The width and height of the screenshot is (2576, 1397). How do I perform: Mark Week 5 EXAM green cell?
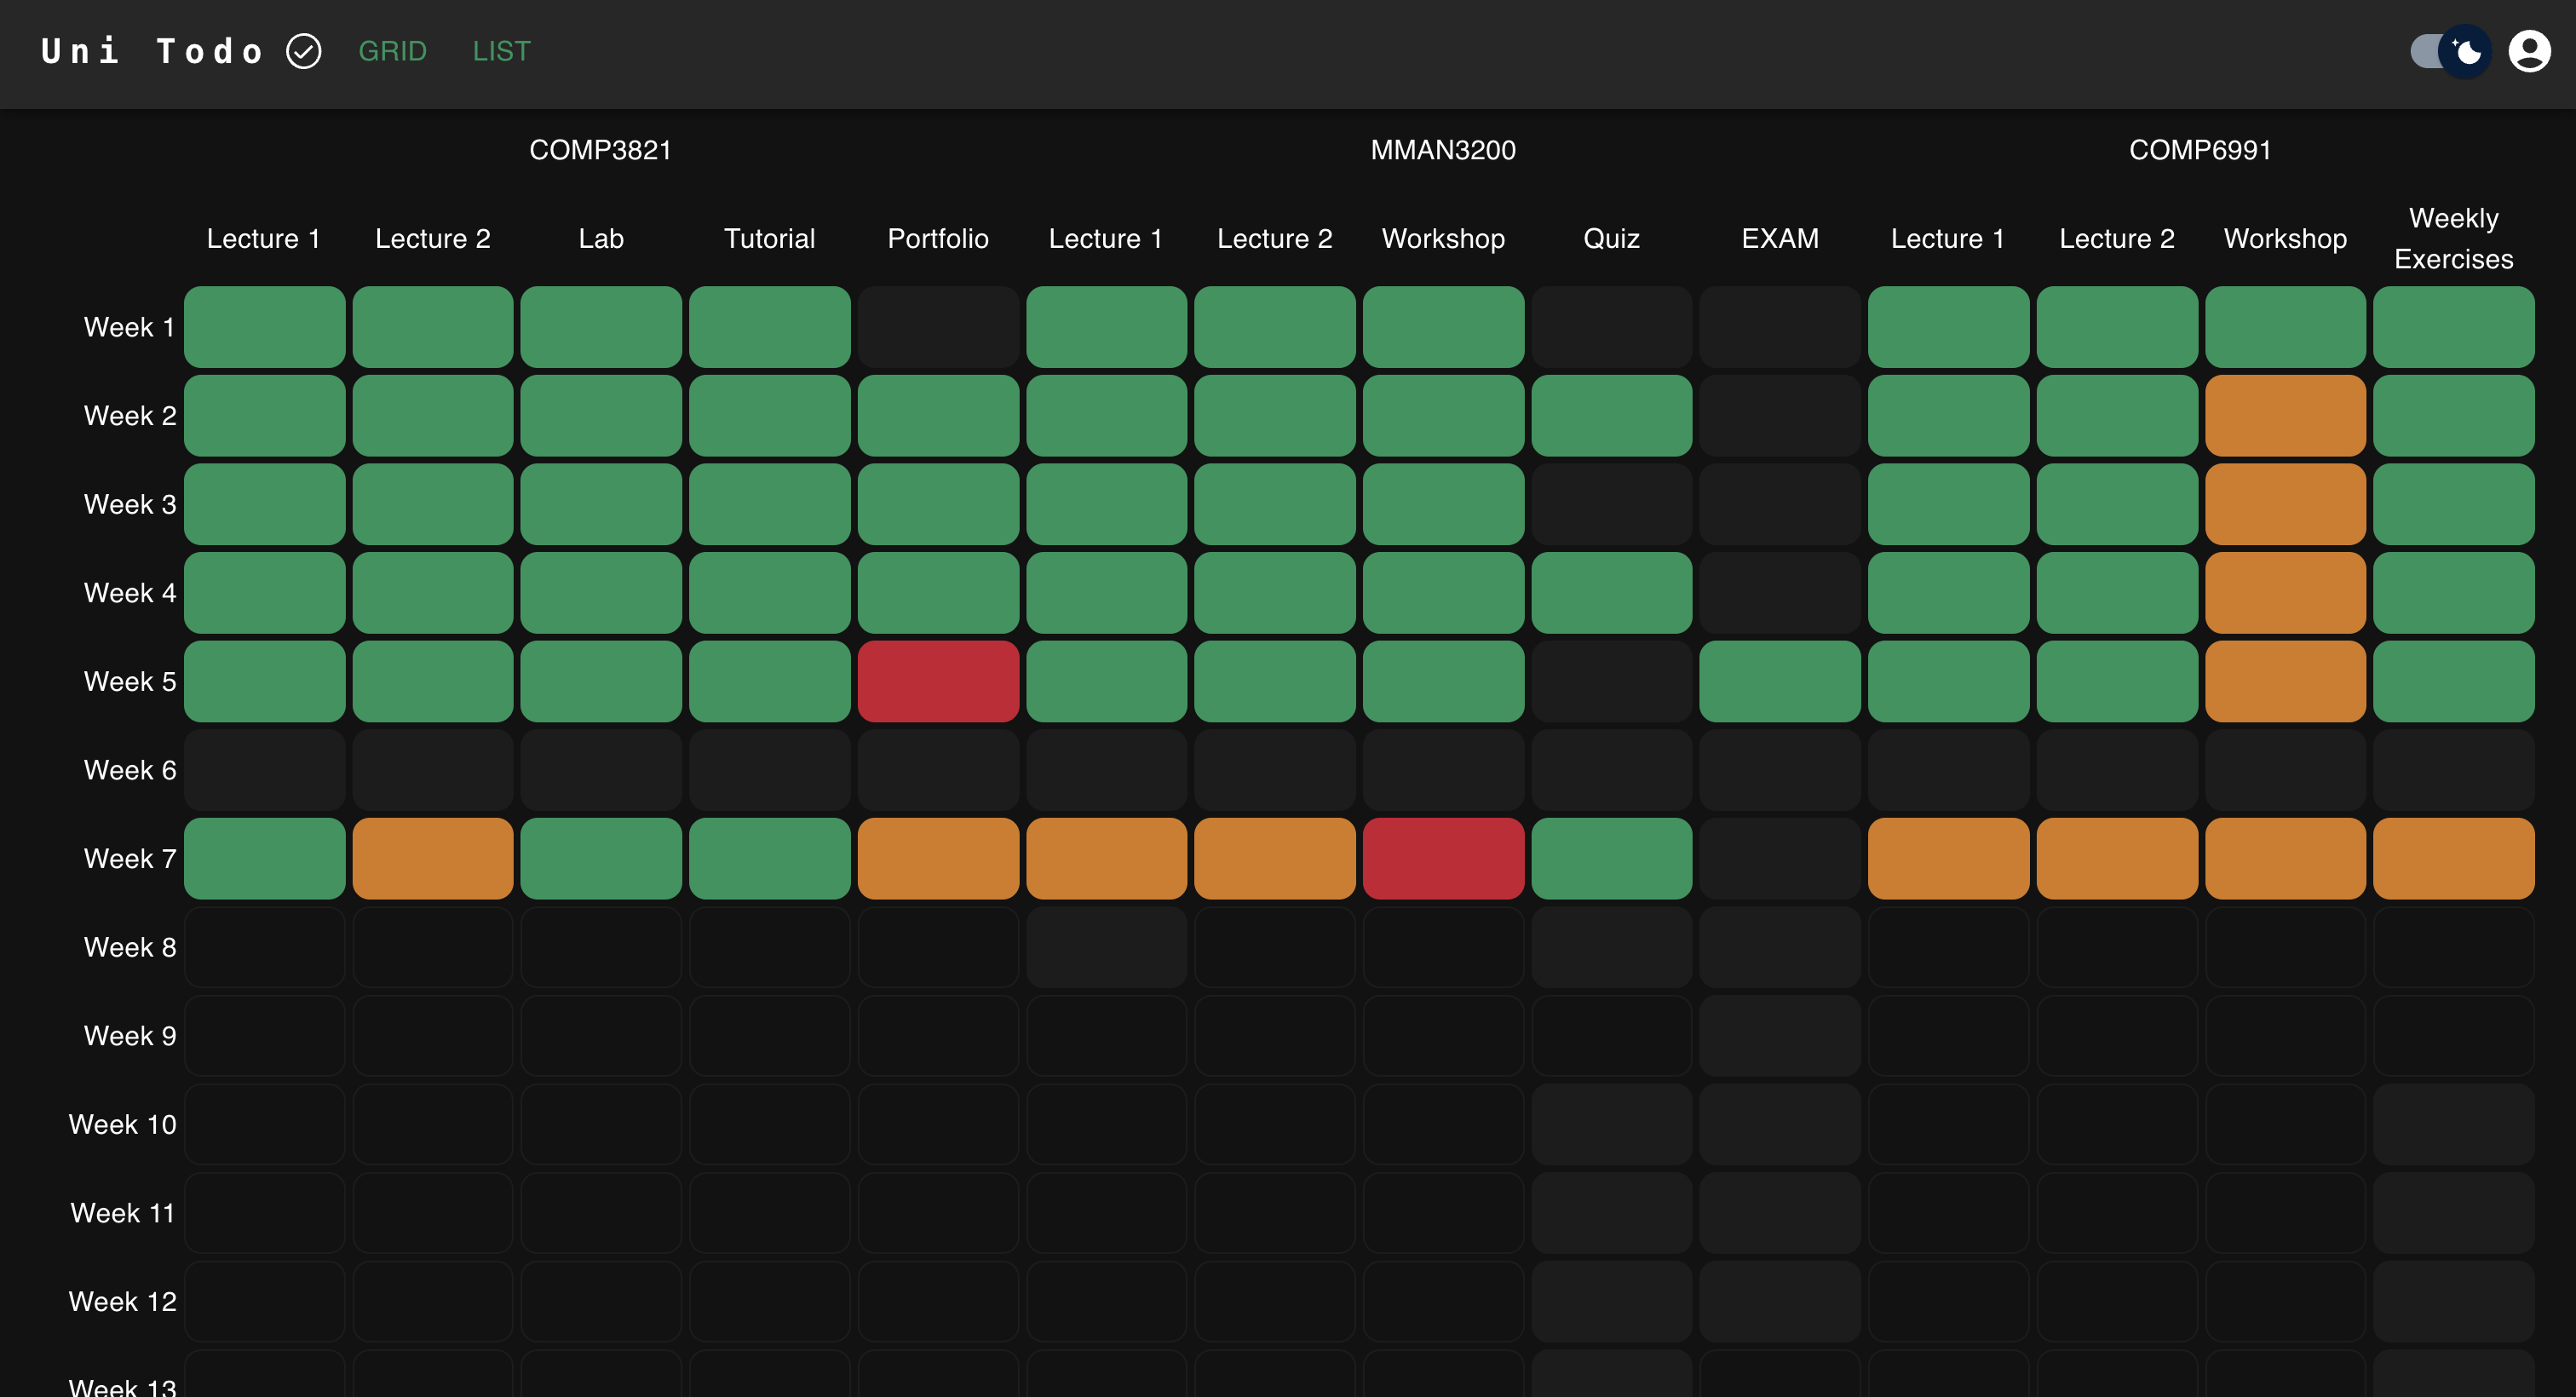[1779, 681]
